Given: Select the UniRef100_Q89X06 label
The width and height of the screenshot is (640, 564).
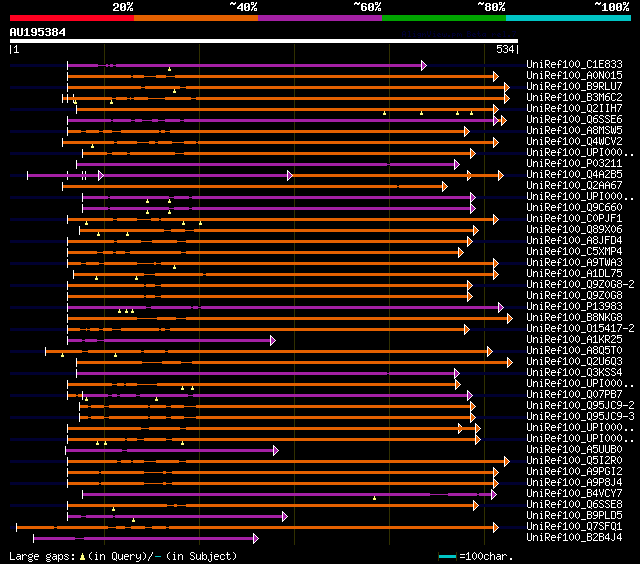Looking at the screenshot, I should point(574,229).
